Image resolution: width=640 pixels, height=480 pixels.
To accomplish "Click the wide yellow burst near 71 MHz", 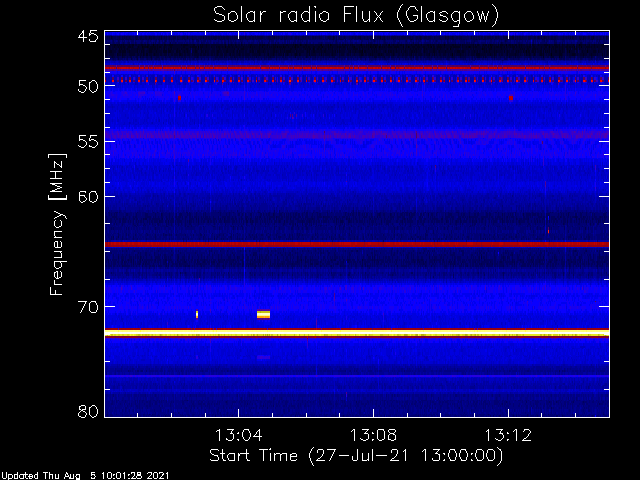I will 263,314.
